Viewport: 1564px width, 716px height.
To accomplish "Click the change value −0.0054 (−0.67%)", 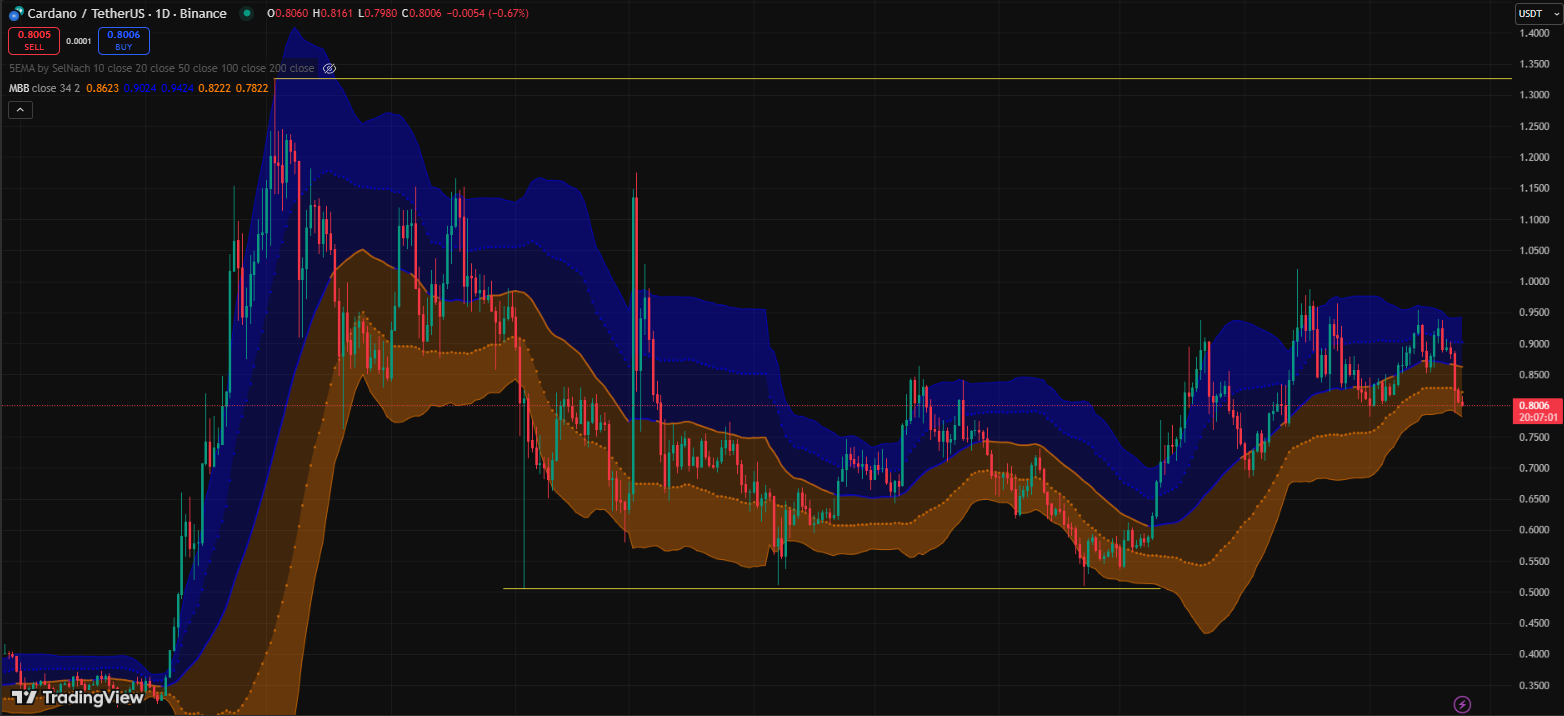I will [x=487, y=13].
